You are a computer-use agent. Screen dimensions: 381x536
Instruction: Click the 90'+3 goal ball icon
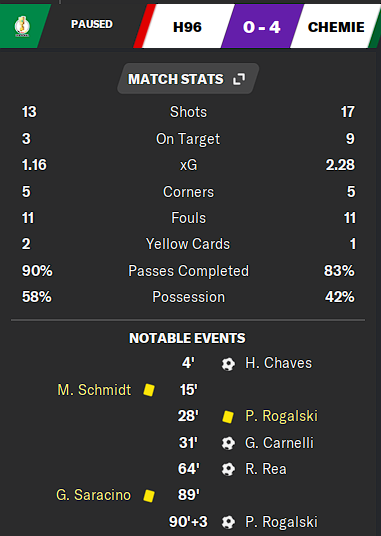tap(228, 522)
